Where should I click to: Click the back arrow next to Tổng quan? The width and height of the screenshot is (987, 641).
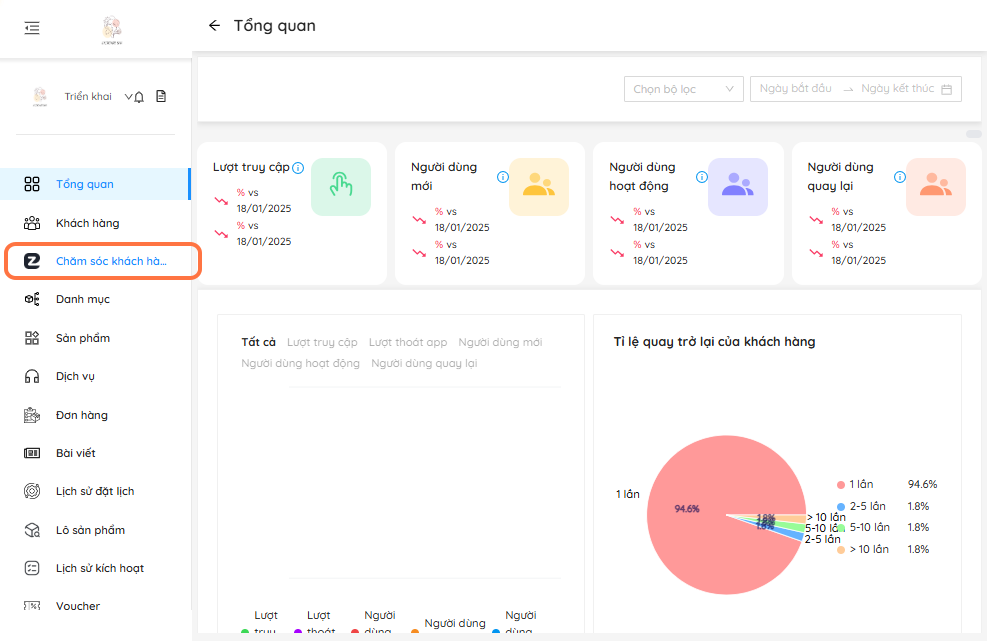coord(214,26)
